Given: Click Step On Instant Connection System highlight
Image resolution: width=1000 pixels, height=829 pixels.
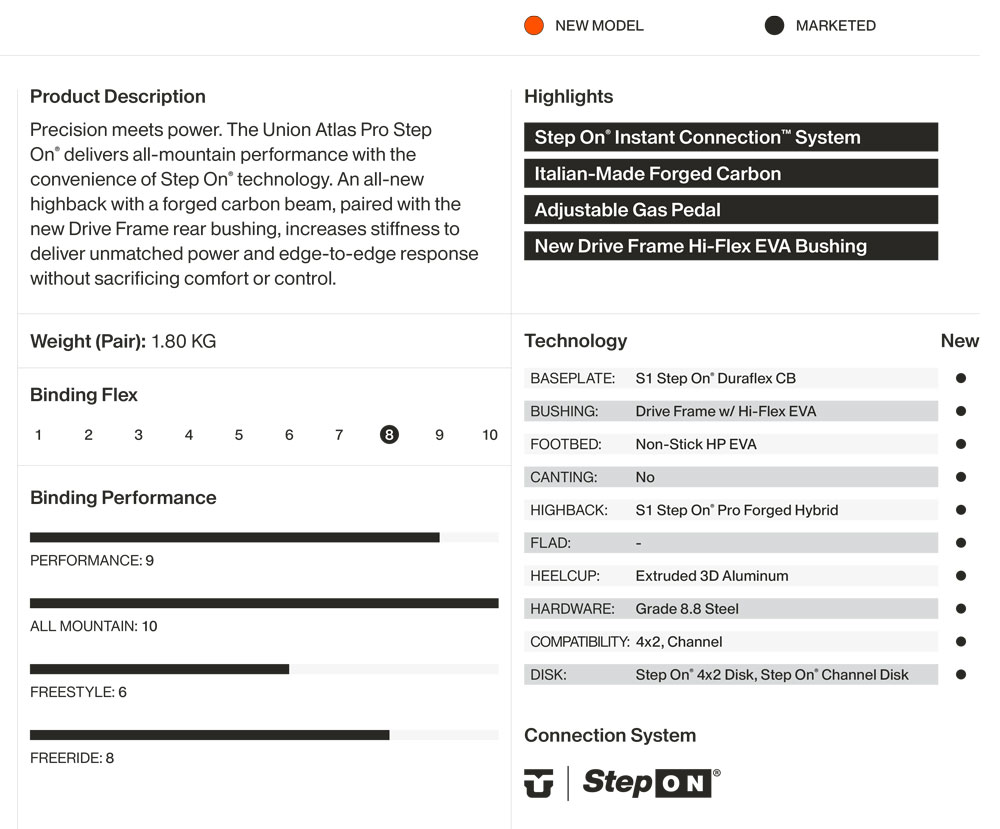Looking at the screenshot, I should [730, 138].
